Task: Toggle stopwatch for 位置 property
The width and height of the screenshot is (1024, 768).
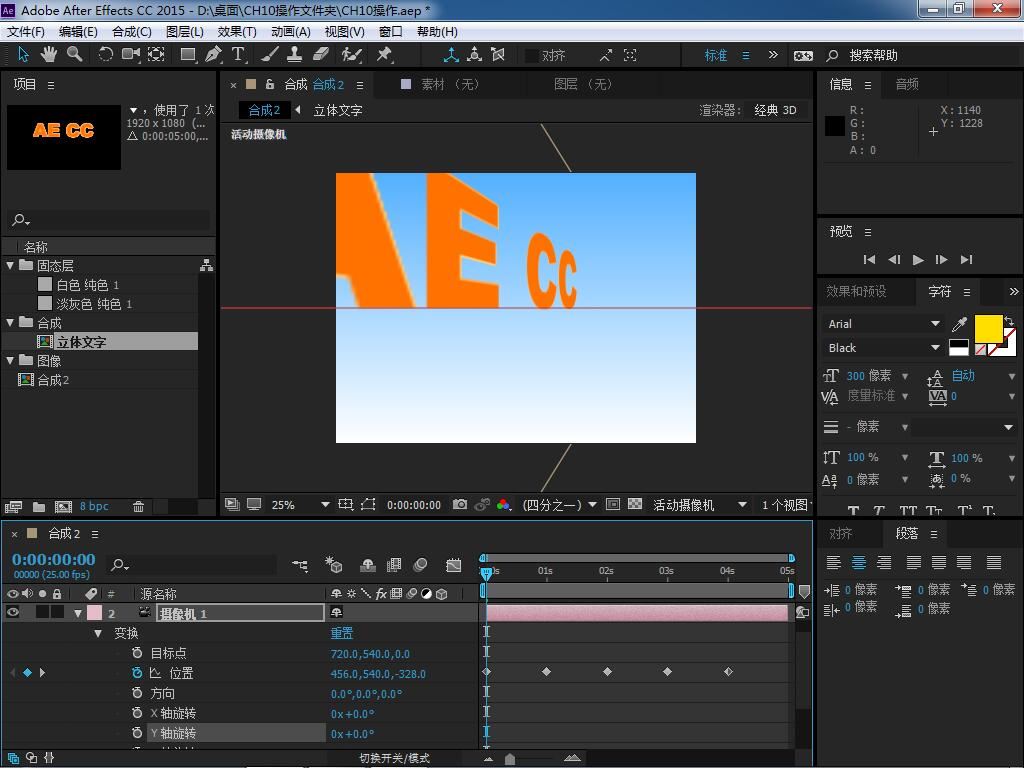Action: click(137, 673)
